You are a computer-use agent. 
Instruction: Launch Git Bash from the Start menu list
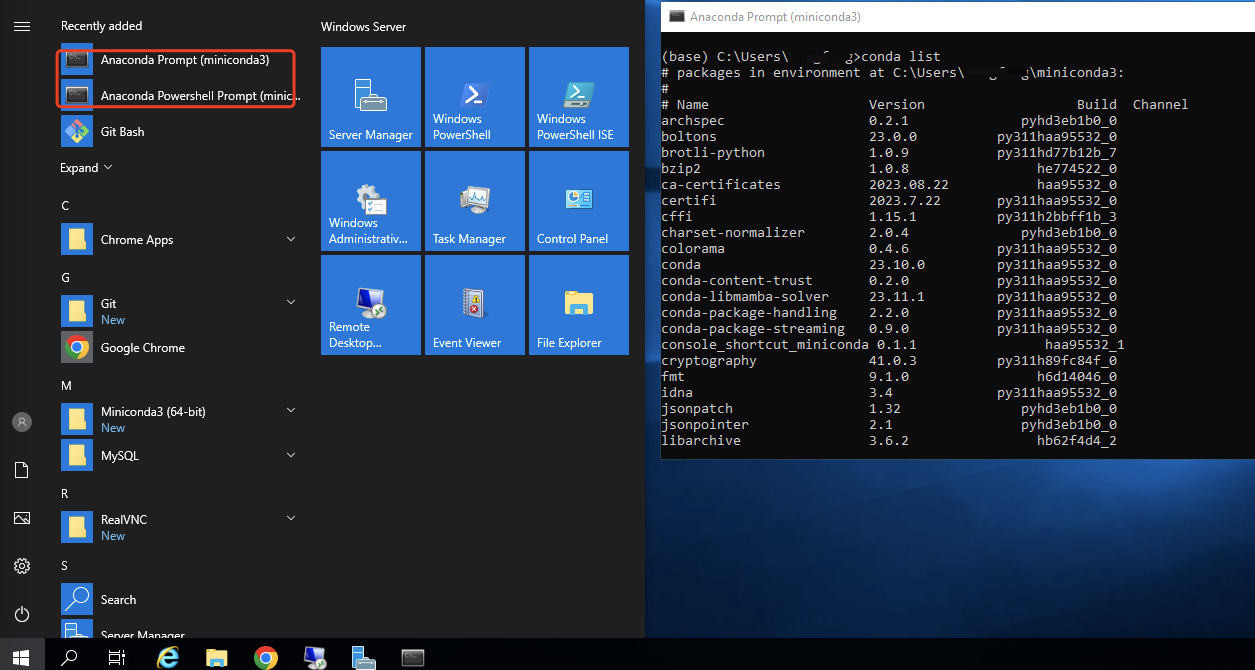122,132
